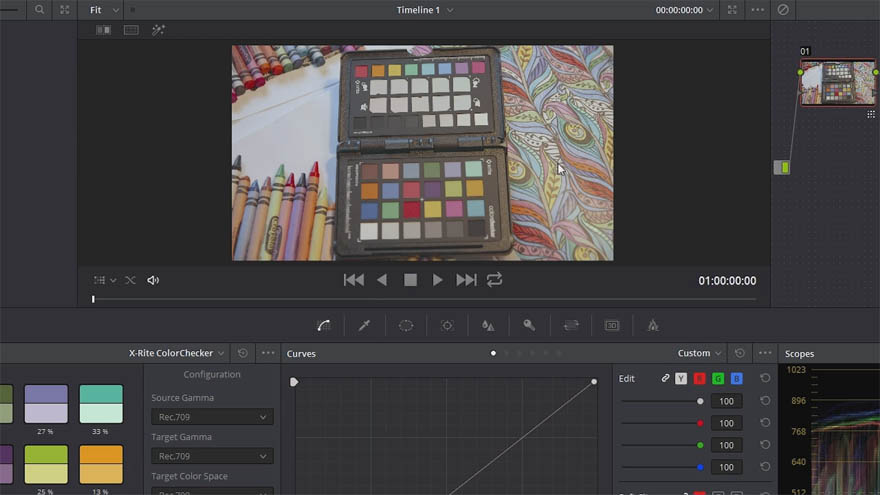This screenshot has width=880, height=495.
Task: Open the Target Gamma Rec.709 dropdown
Action: [212, 456]
